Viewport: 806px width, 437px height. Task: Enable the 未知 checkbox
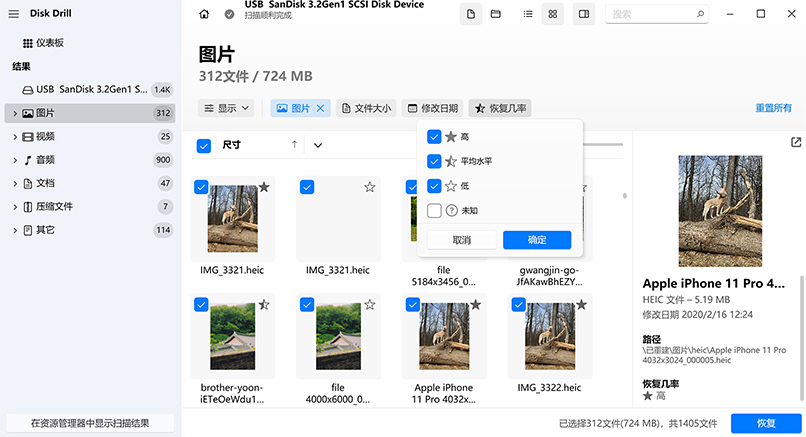tap(434, 211)
